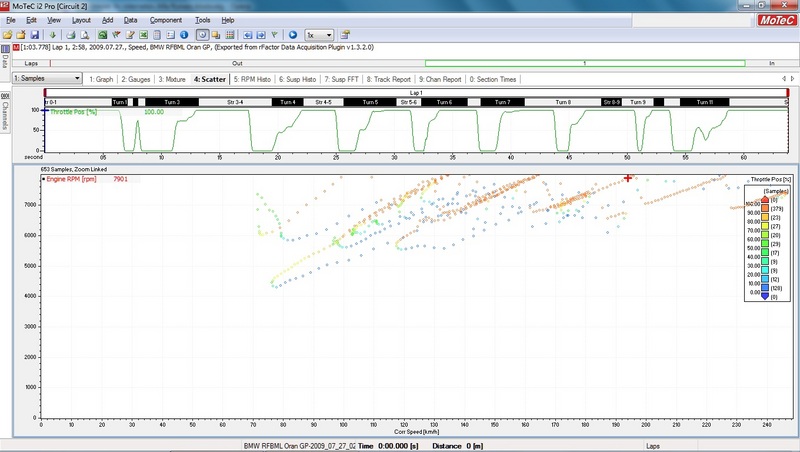
Task: Click the small green flag marker icon
Action: pyautogui.click(x=274, y=35)
